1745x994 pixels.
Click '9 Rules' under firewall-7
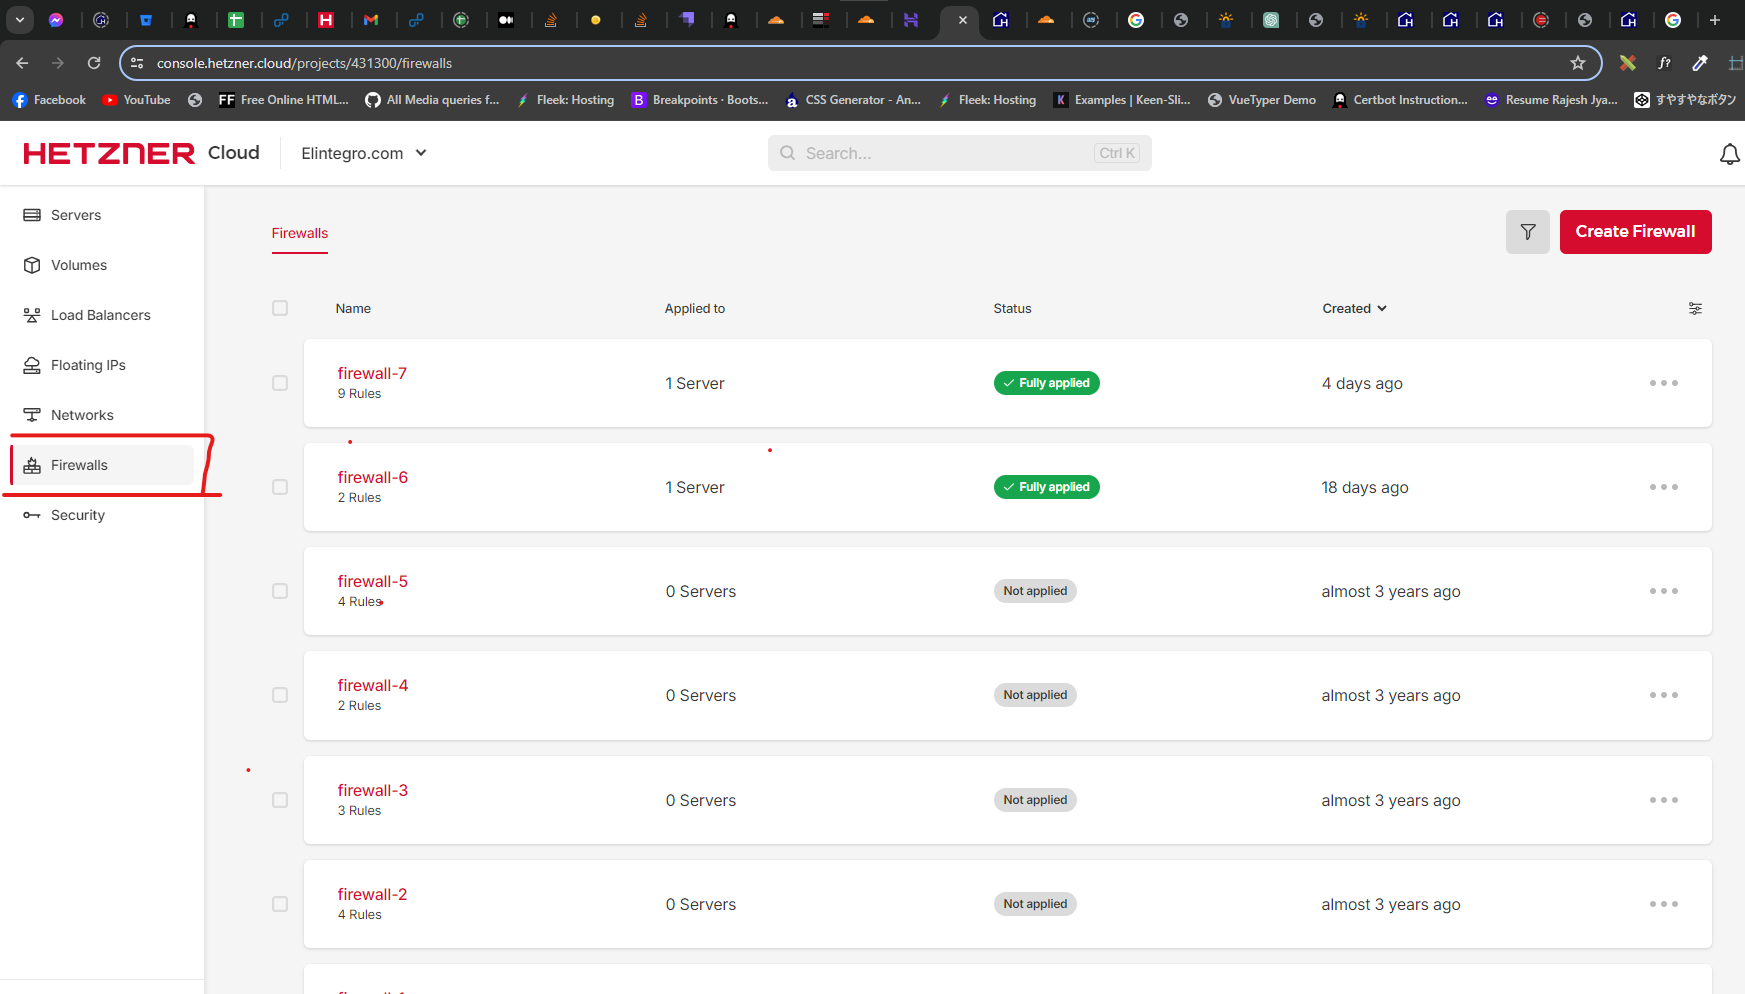[359, 394]
